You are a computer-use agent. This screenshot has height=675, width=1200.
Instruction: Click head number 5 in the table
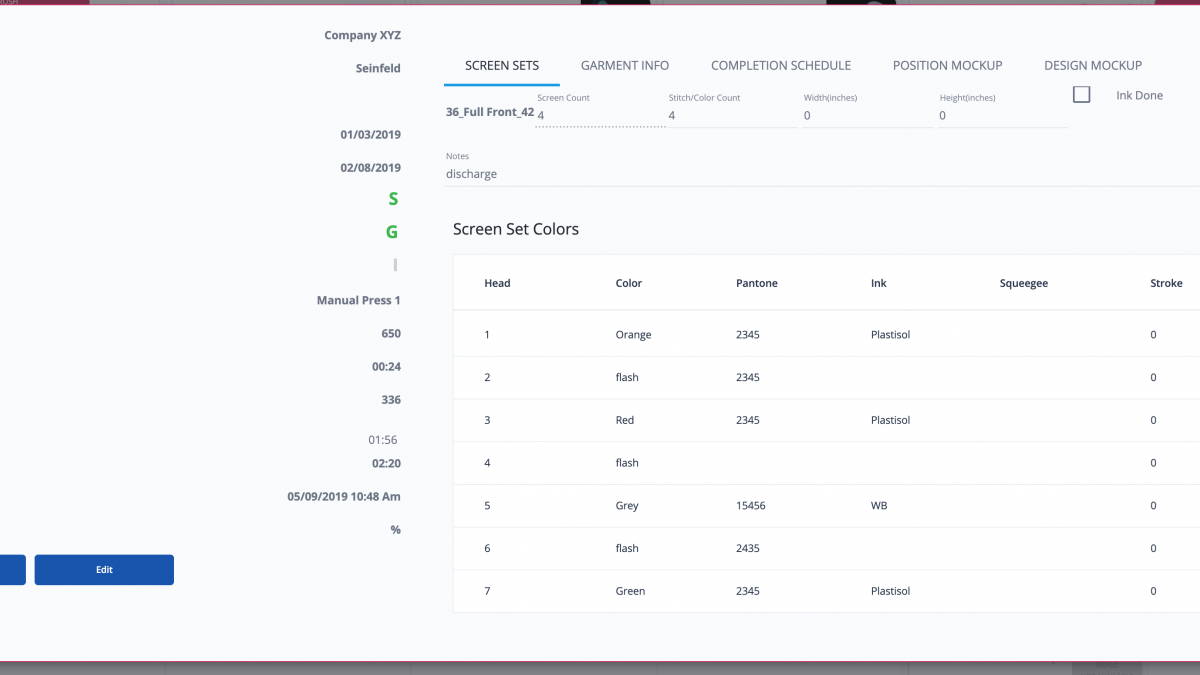[x=487, y=506]
